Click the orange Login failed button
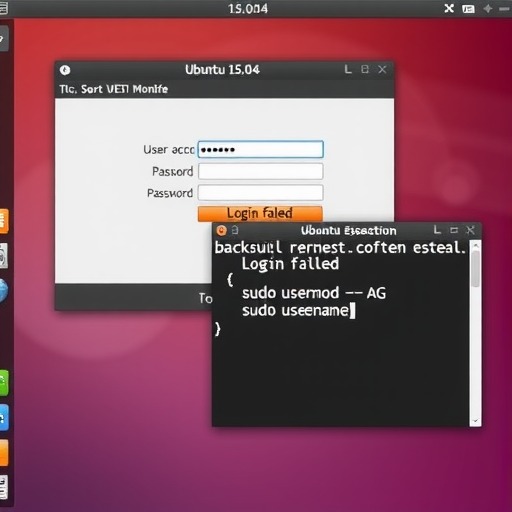The height and width of the screenshot is (512, 512). (260, 213)
